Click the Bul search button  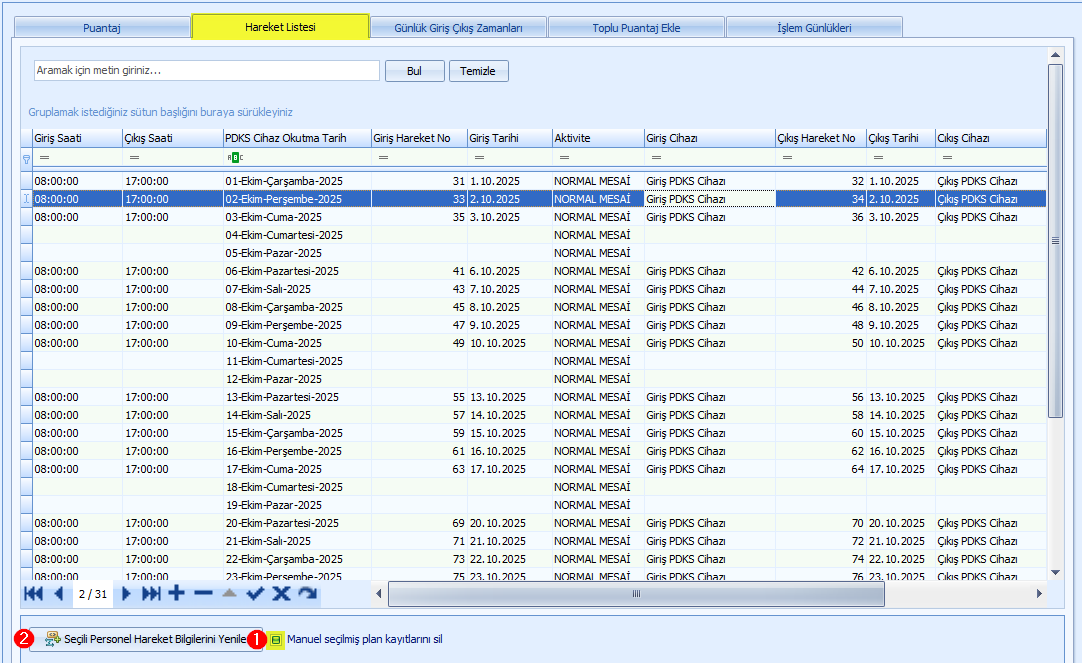(x=414, y=71)
